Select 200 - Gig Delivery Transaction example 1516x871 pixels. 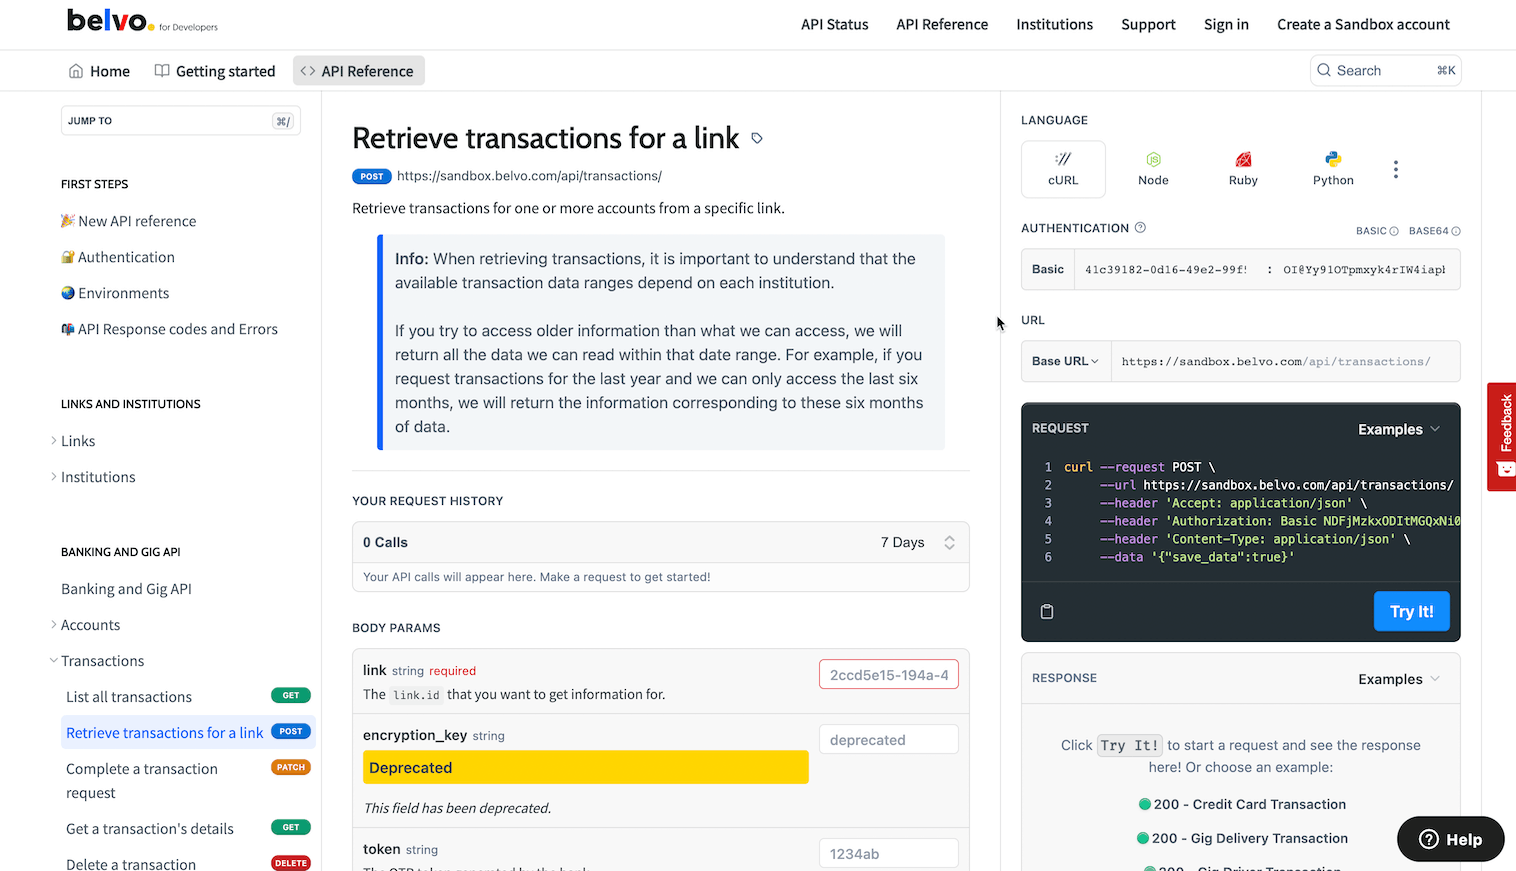pyautogui.click(x=1242, y=838)
